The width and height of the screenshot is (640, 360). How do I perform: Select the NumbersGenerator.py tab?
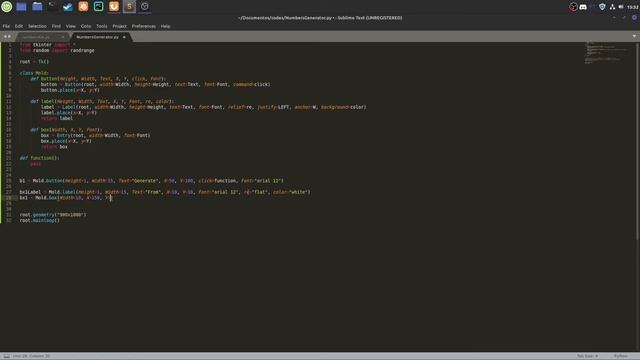97,37
